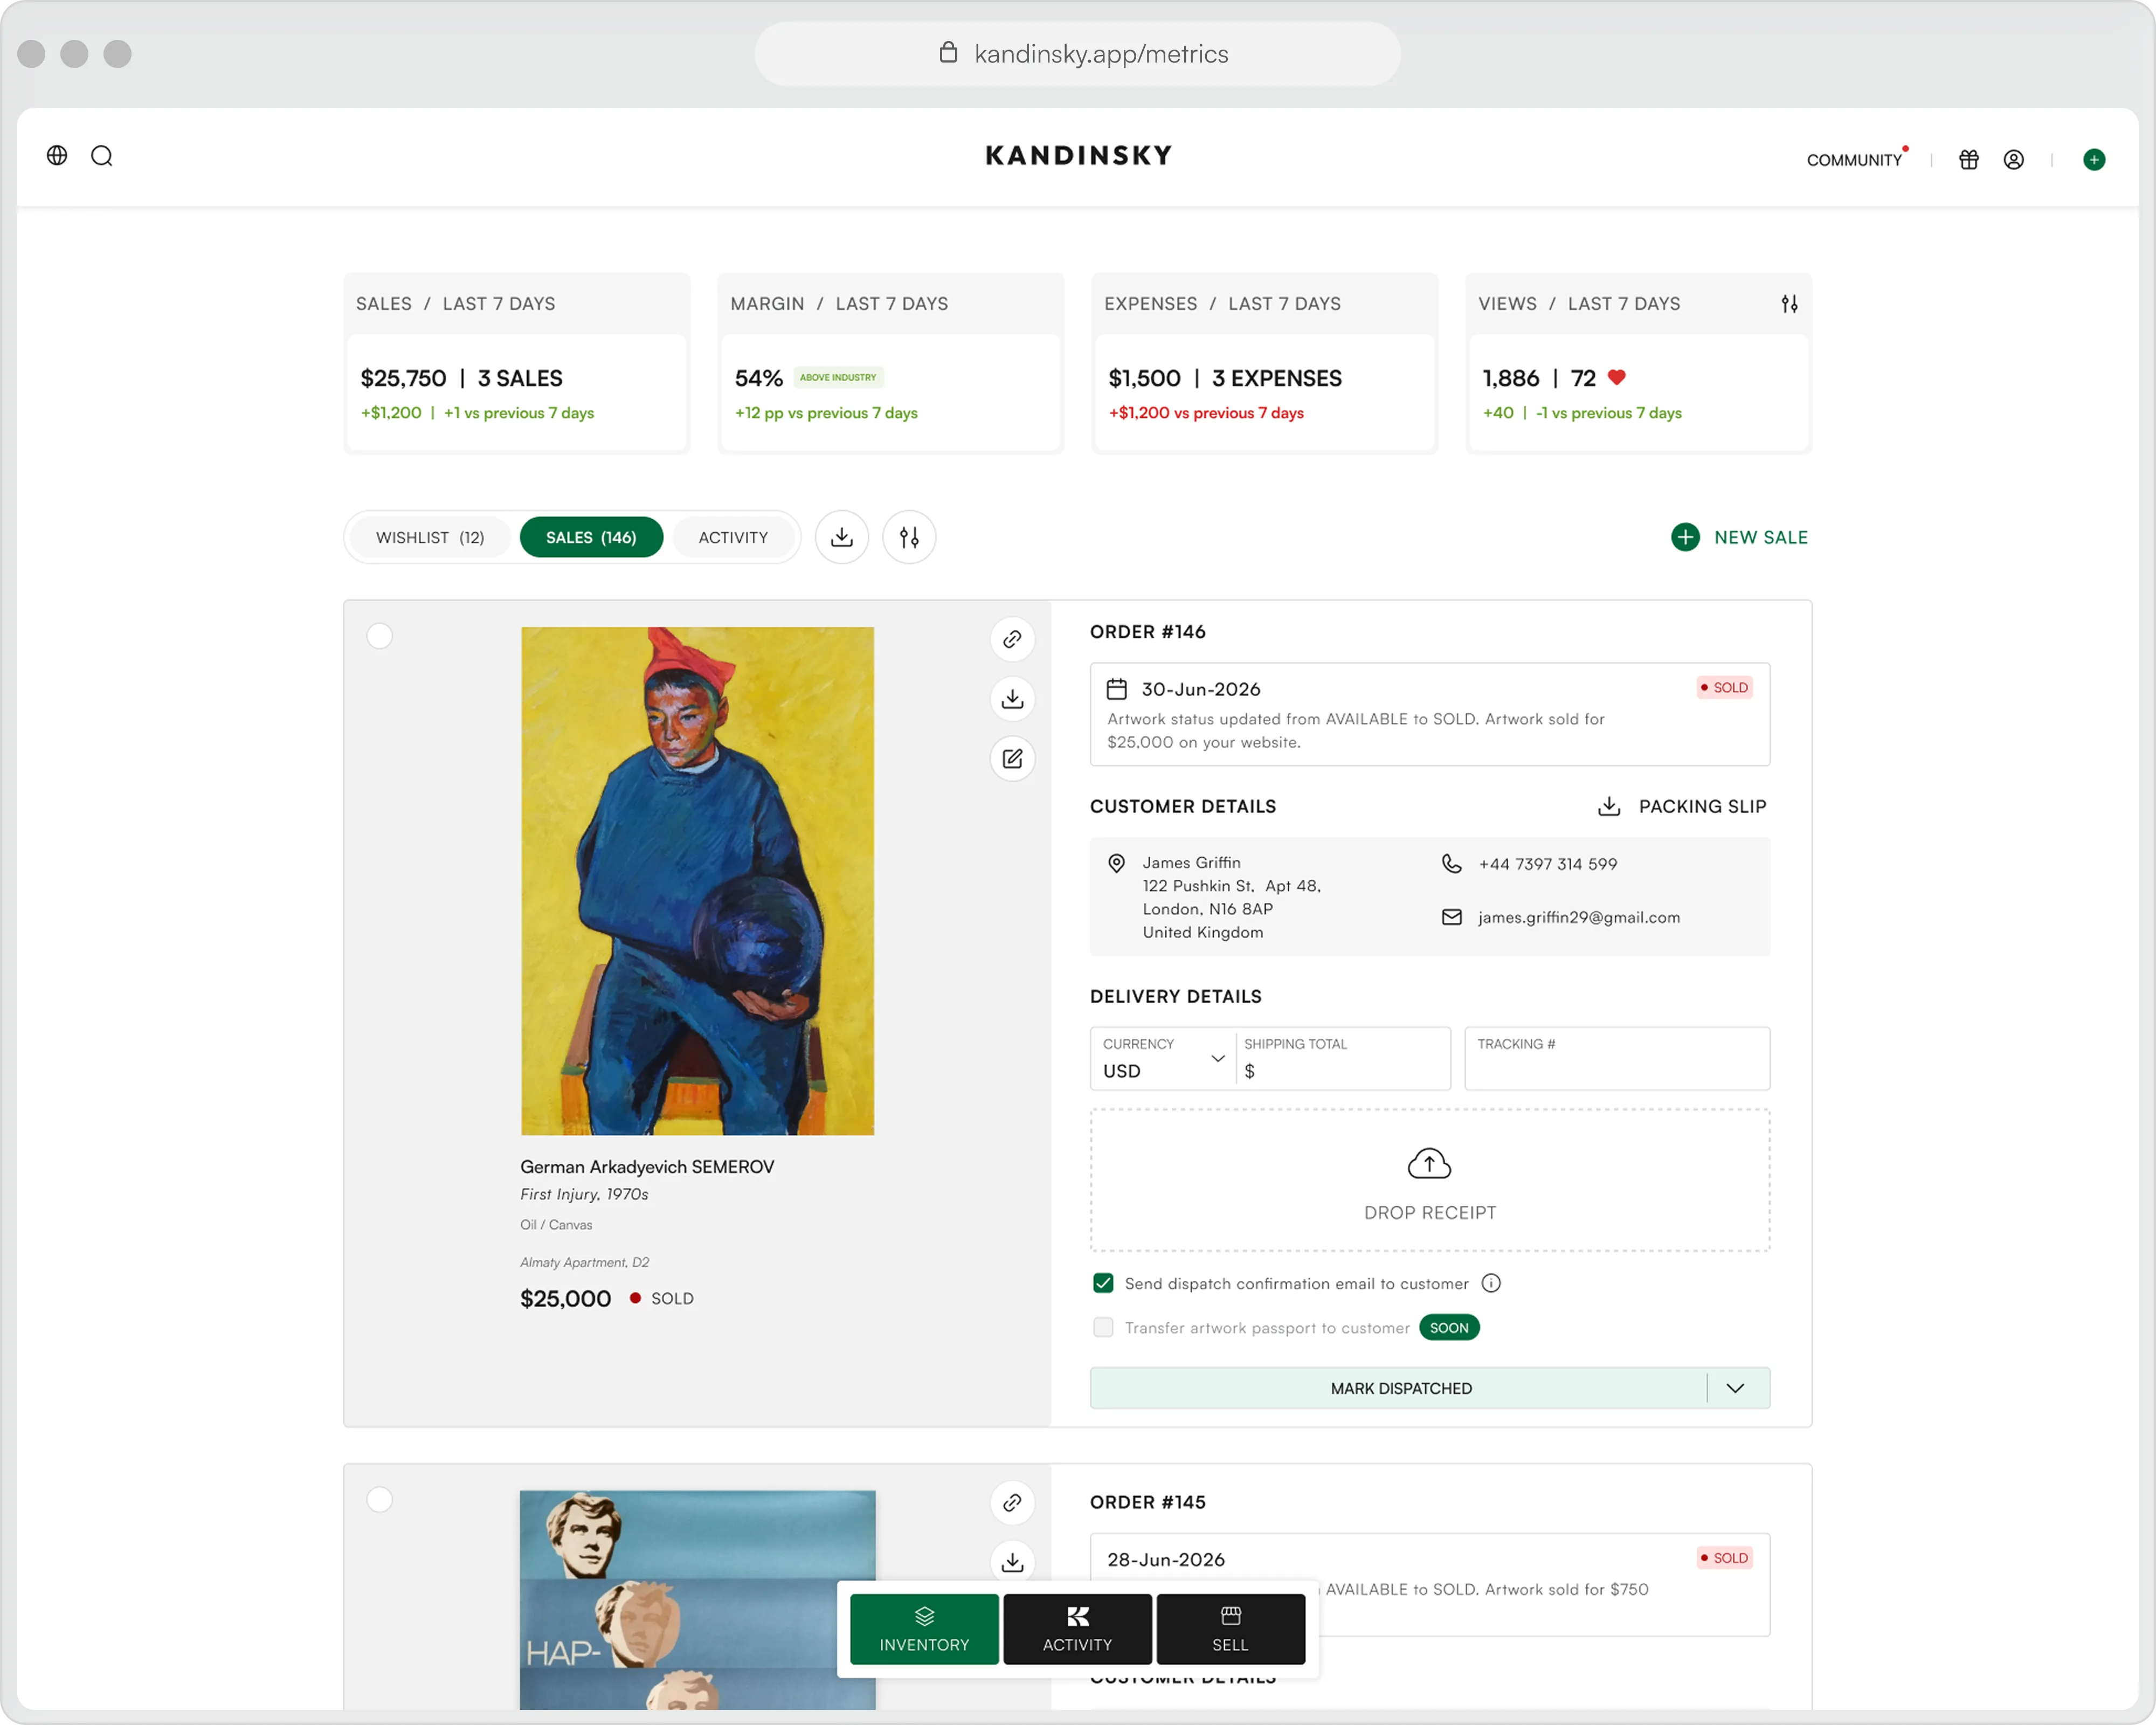
Task: Uncheck Send dispatch confirmation email checkbox
Action: [1103, 1283]
